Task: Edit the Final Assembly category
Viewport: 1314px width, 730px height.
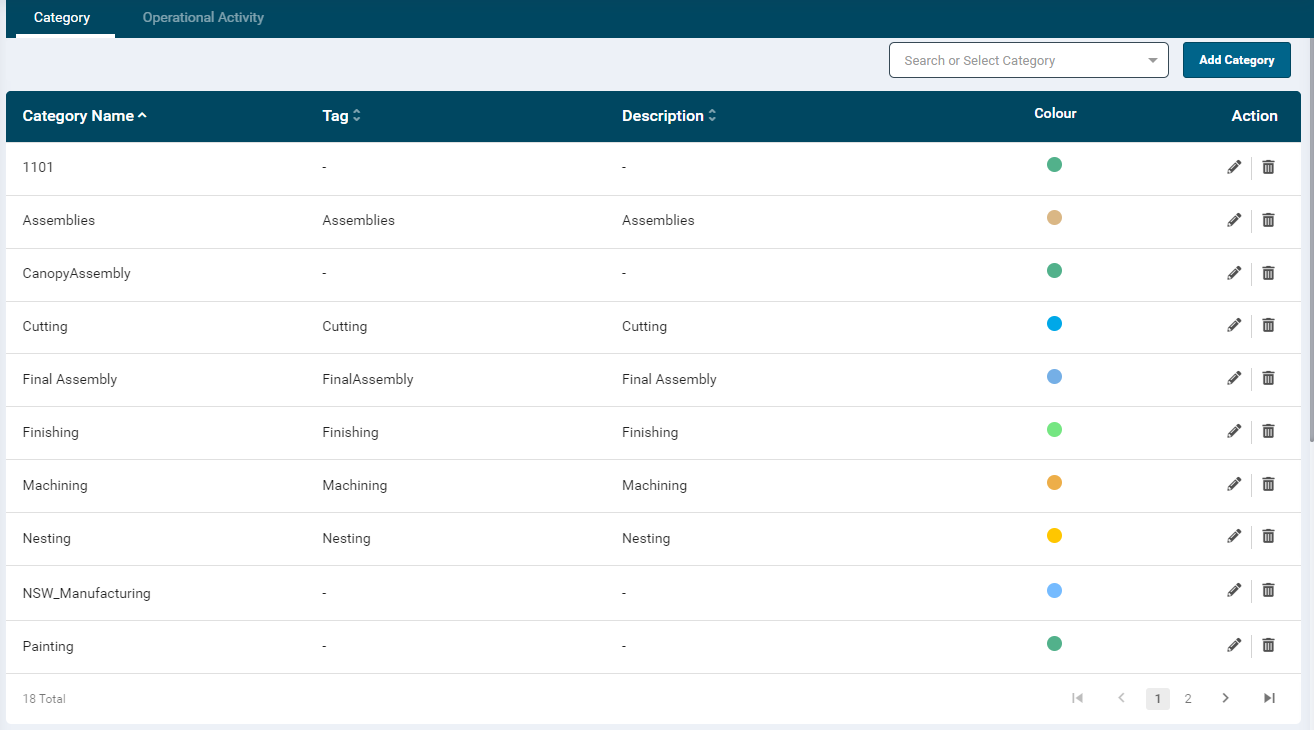Action: coord(1234,378)
